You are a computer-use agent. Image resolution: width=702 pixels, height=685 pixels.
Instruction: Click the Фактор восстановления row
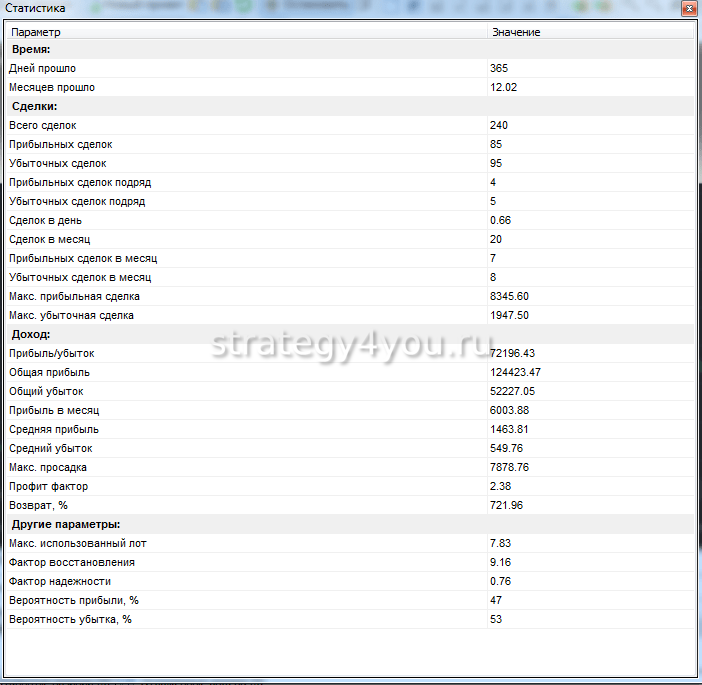click(x=71, y=562)
